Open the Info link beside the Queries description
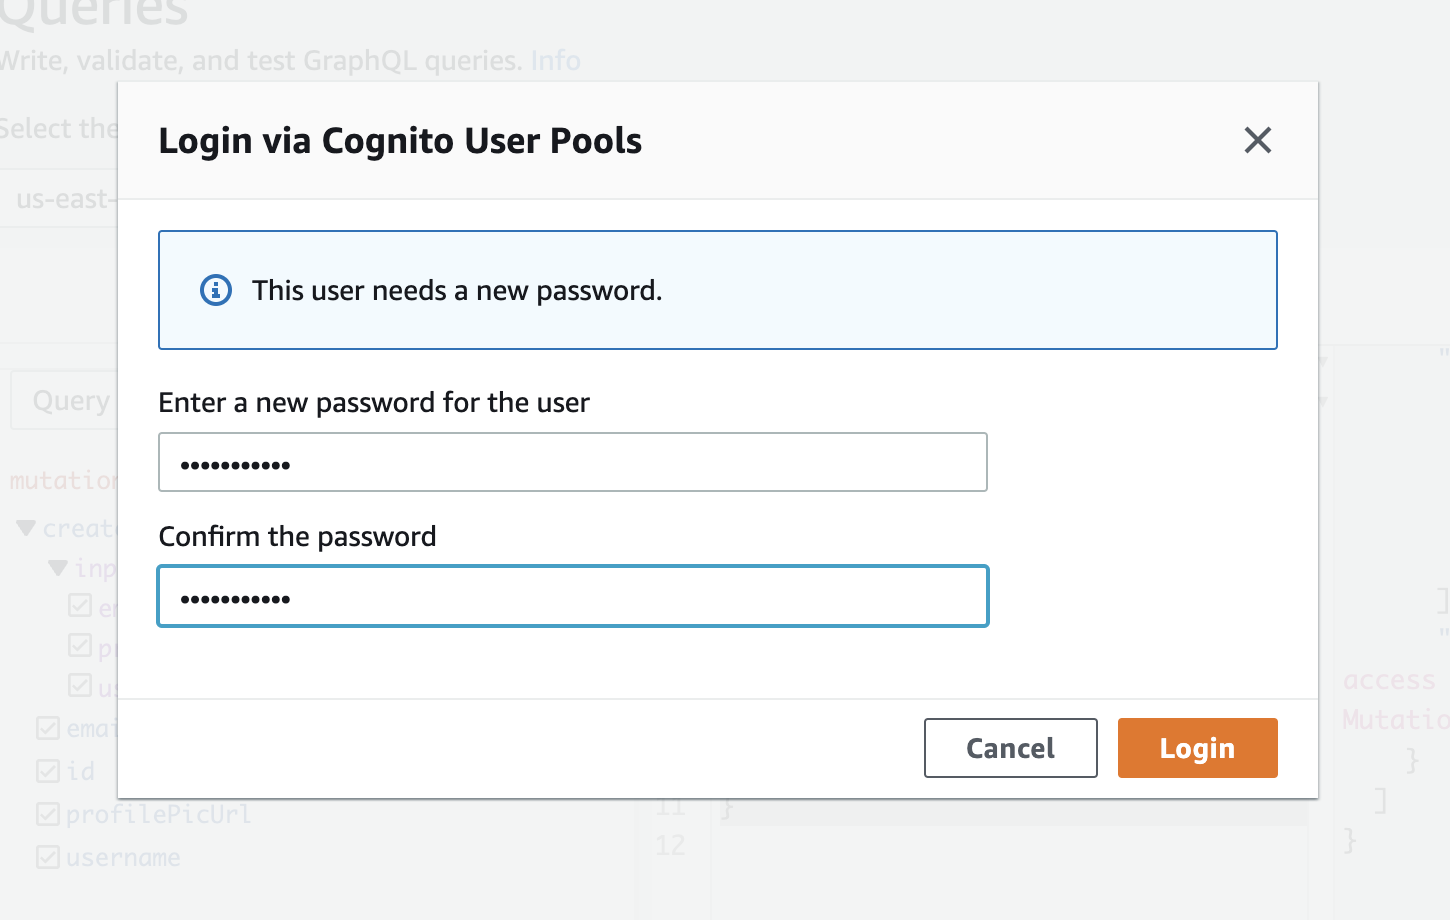 coord(555,60)
